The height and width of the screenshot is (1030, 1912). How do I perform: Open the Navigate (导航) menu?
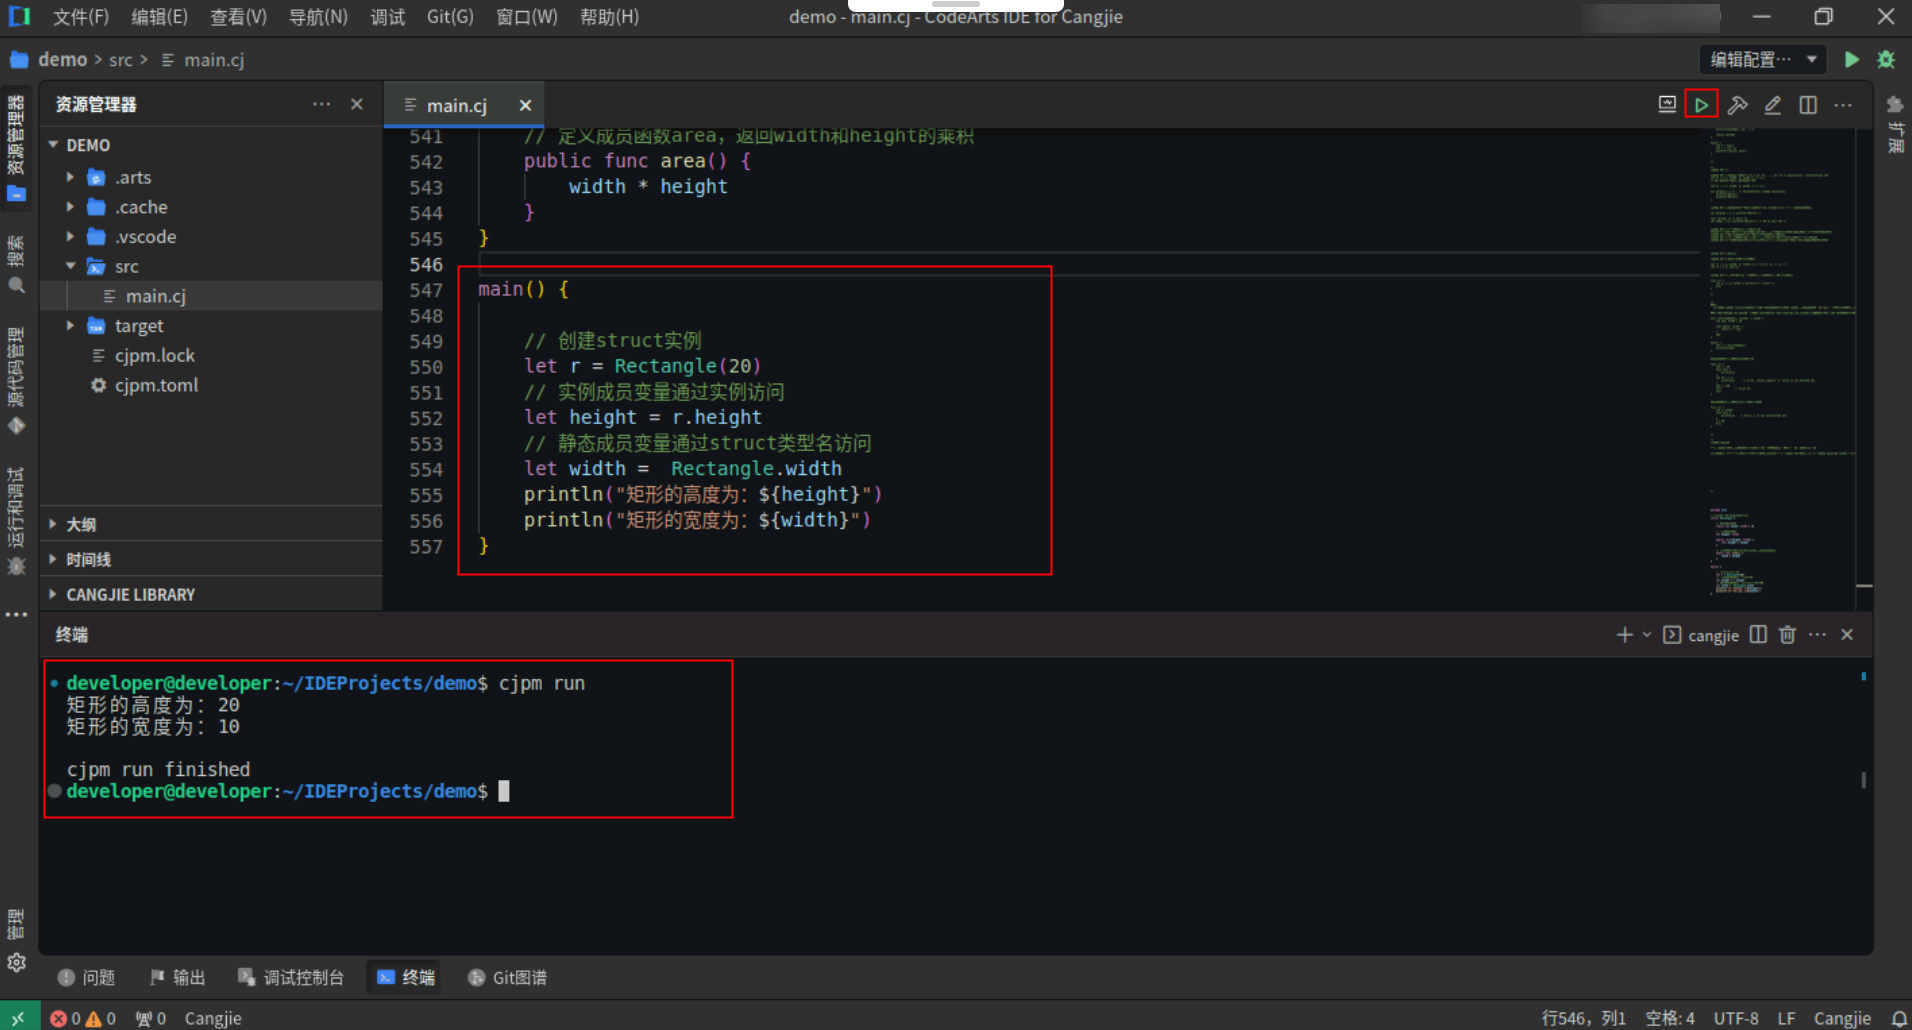pos(318,17)
